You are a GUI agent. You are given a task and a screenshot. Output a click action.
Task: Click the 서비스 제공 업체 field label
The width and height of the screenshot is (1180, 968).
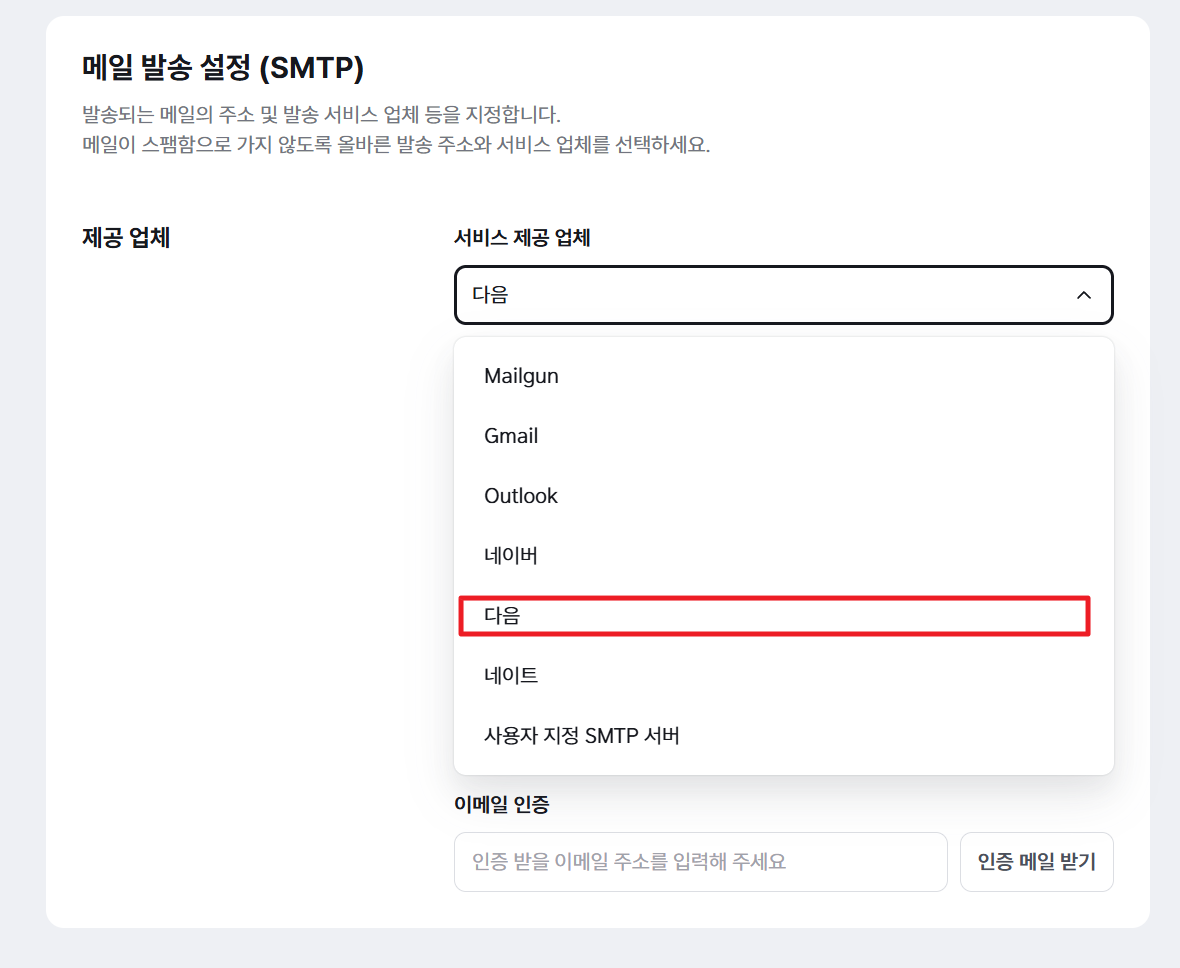point(522,238)
